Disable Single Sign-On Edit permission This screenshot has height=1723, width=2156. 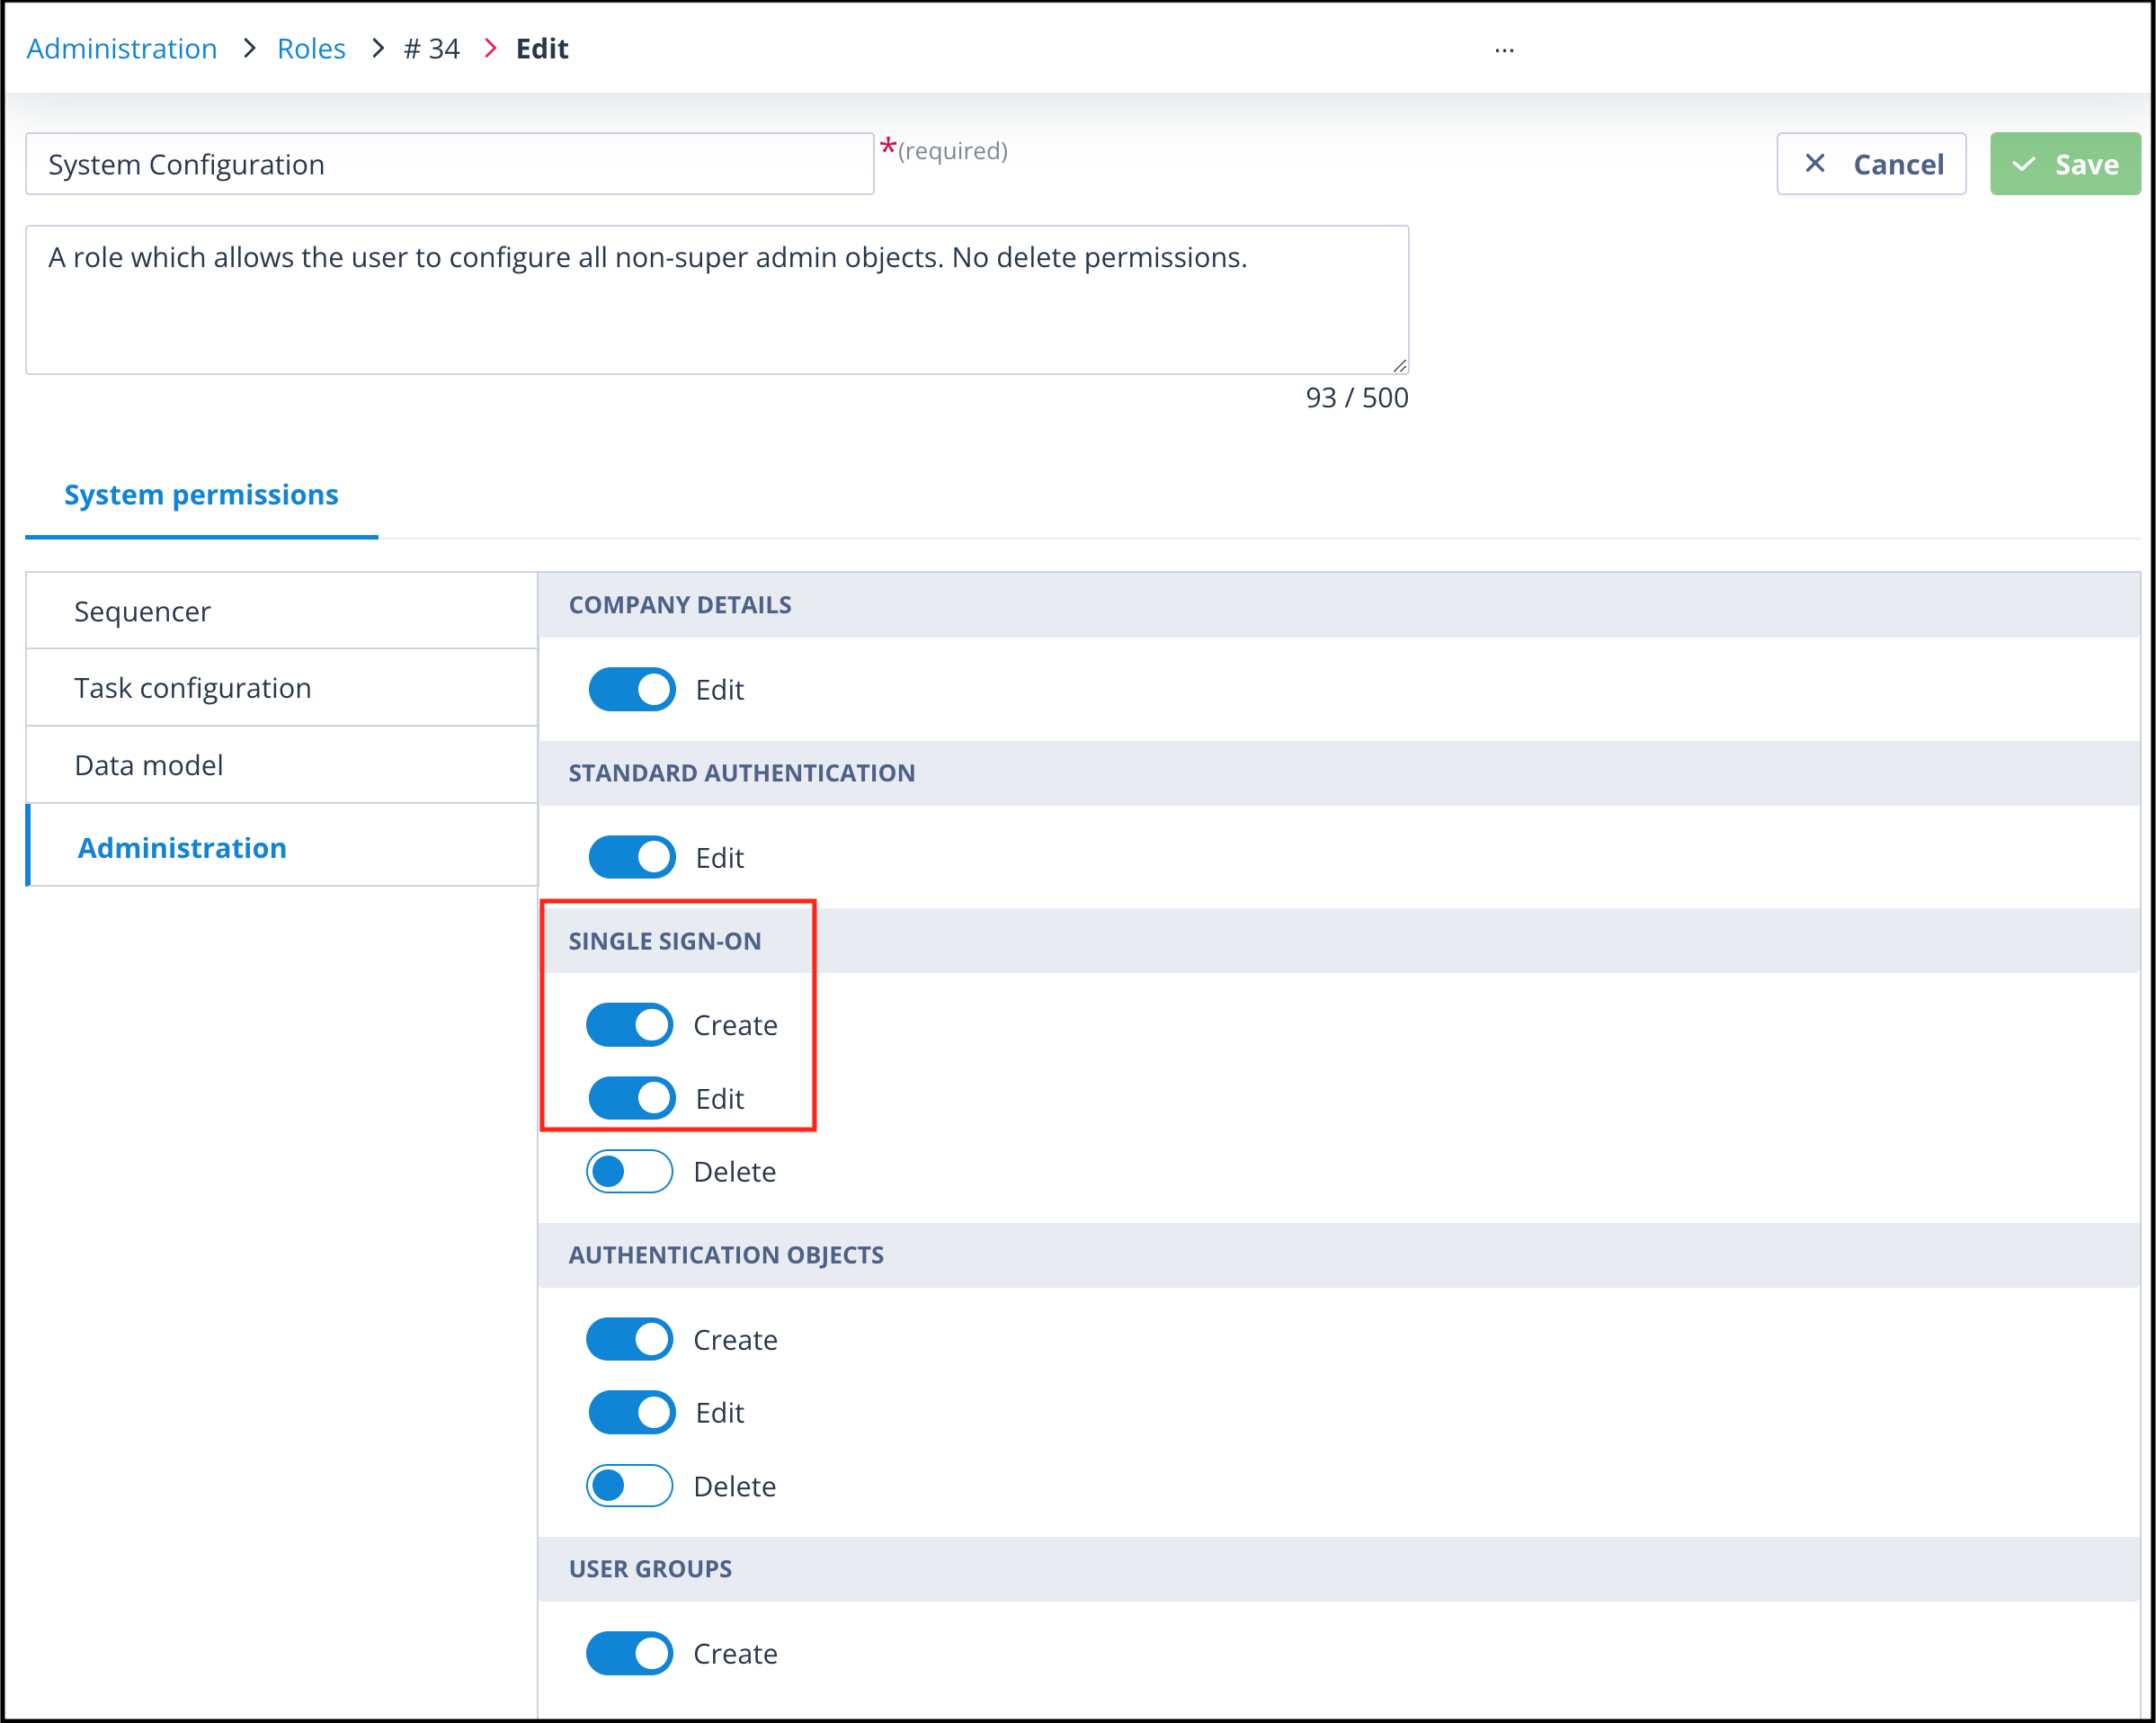point(632,1098)
